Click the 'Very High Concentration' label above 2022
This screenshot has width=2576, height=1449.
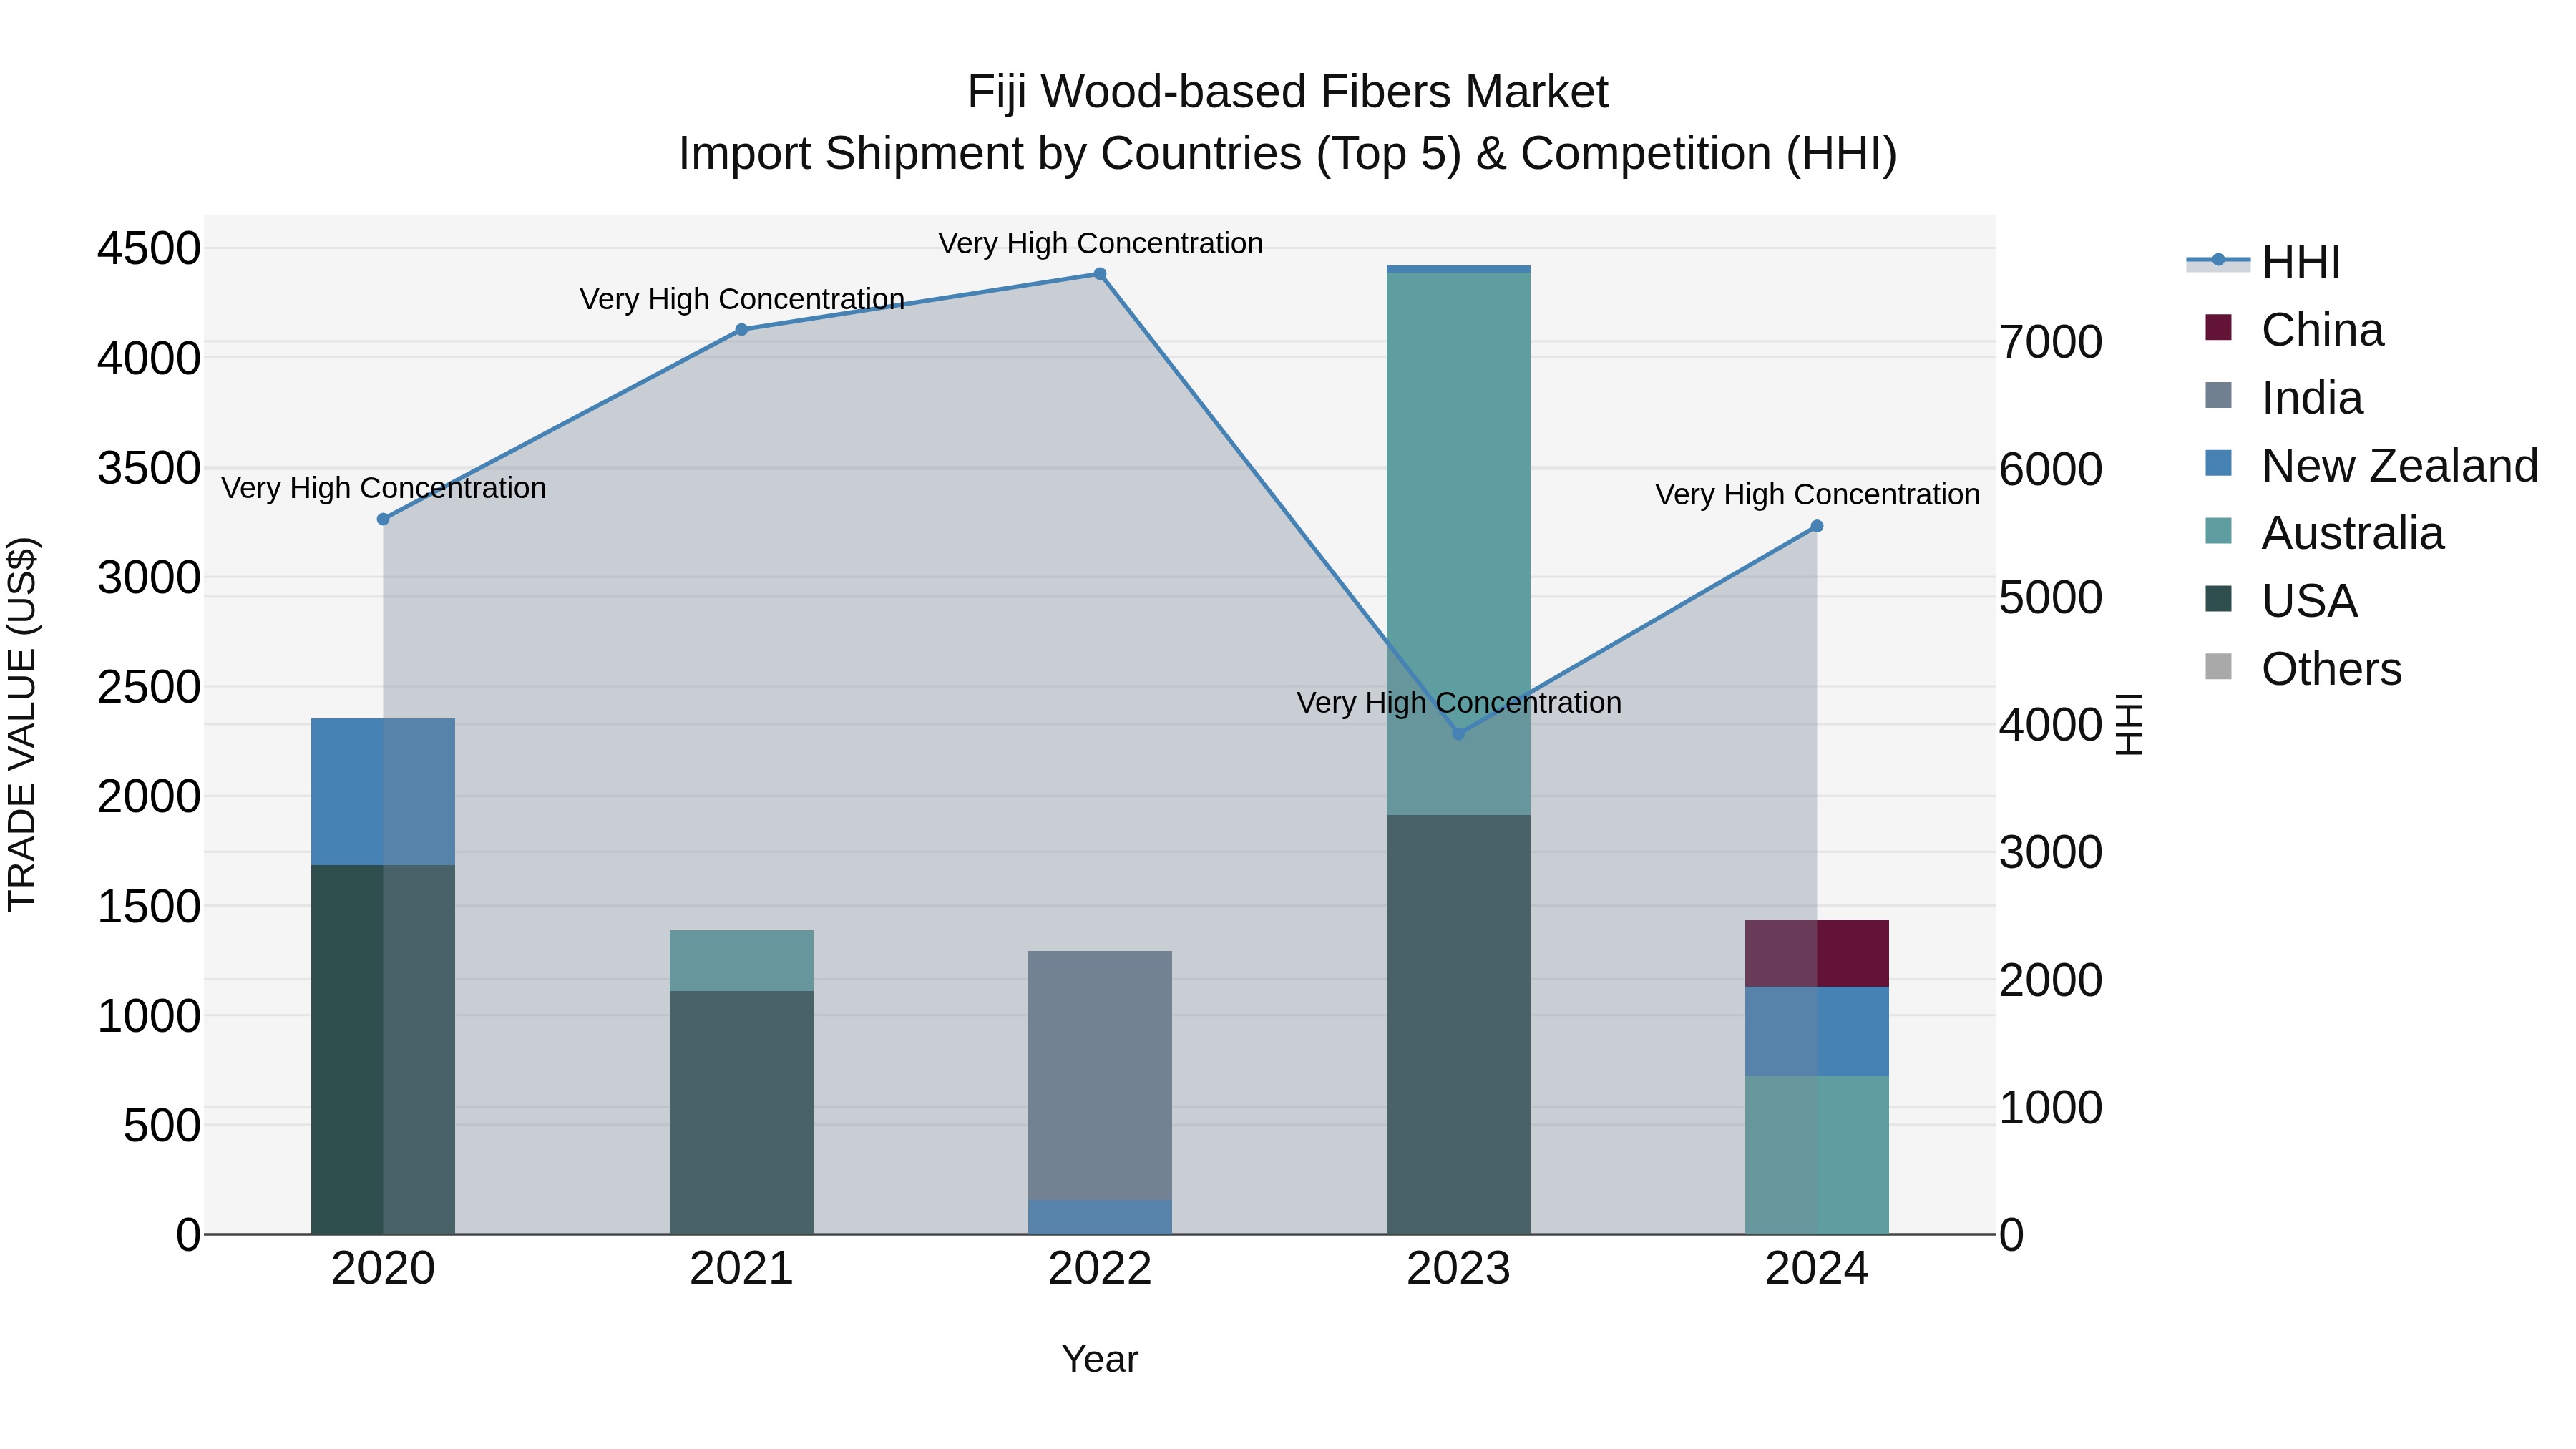tap(1101, 243)
